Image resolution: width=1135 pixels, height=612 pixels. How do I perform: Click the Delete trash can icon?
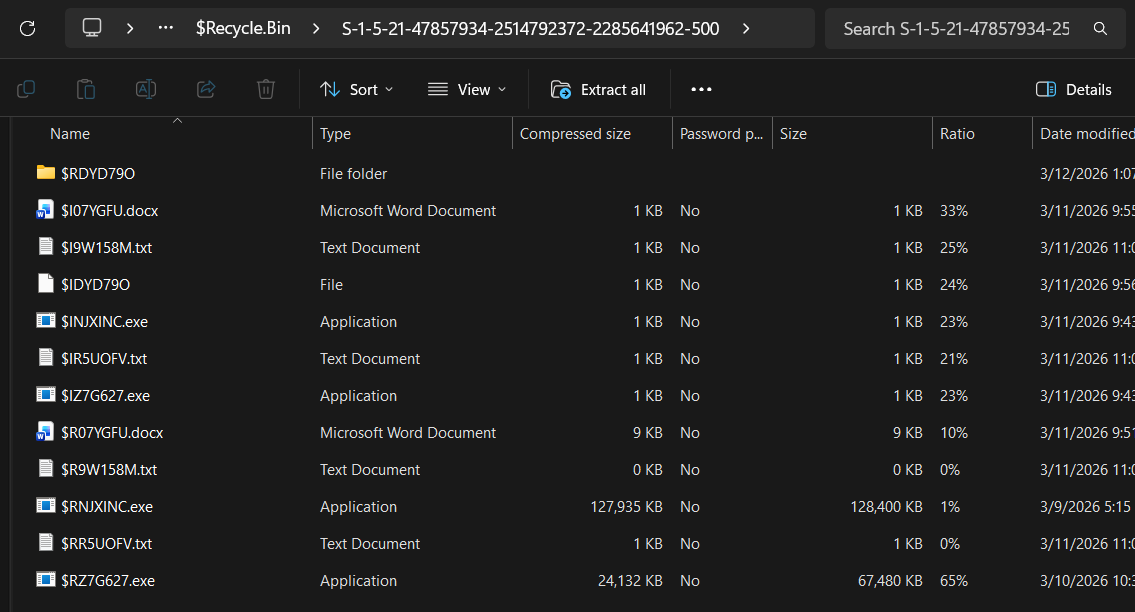coord(266,90)
